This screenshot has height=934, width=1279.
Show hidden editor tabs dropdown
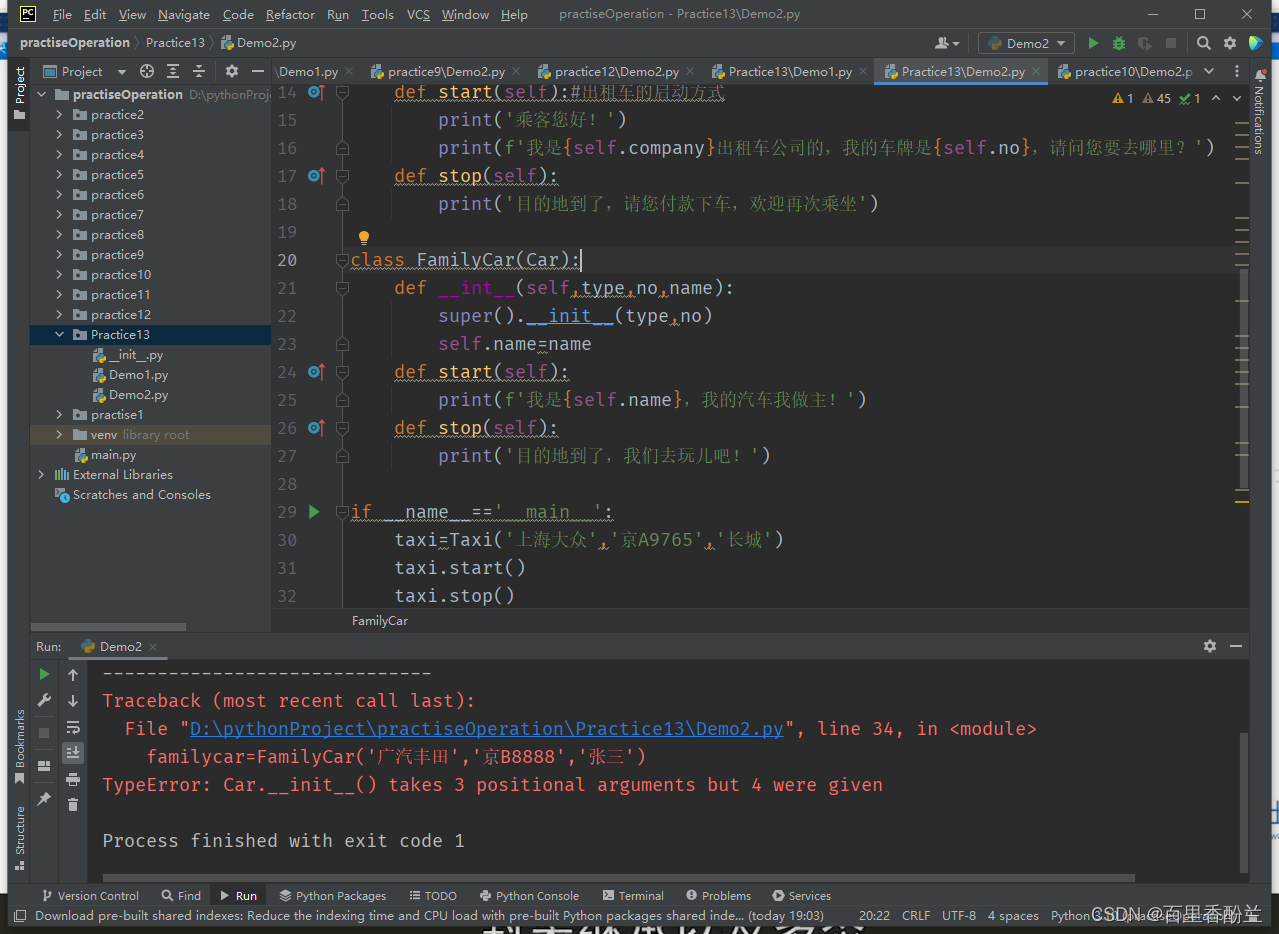pos(1209,71)
